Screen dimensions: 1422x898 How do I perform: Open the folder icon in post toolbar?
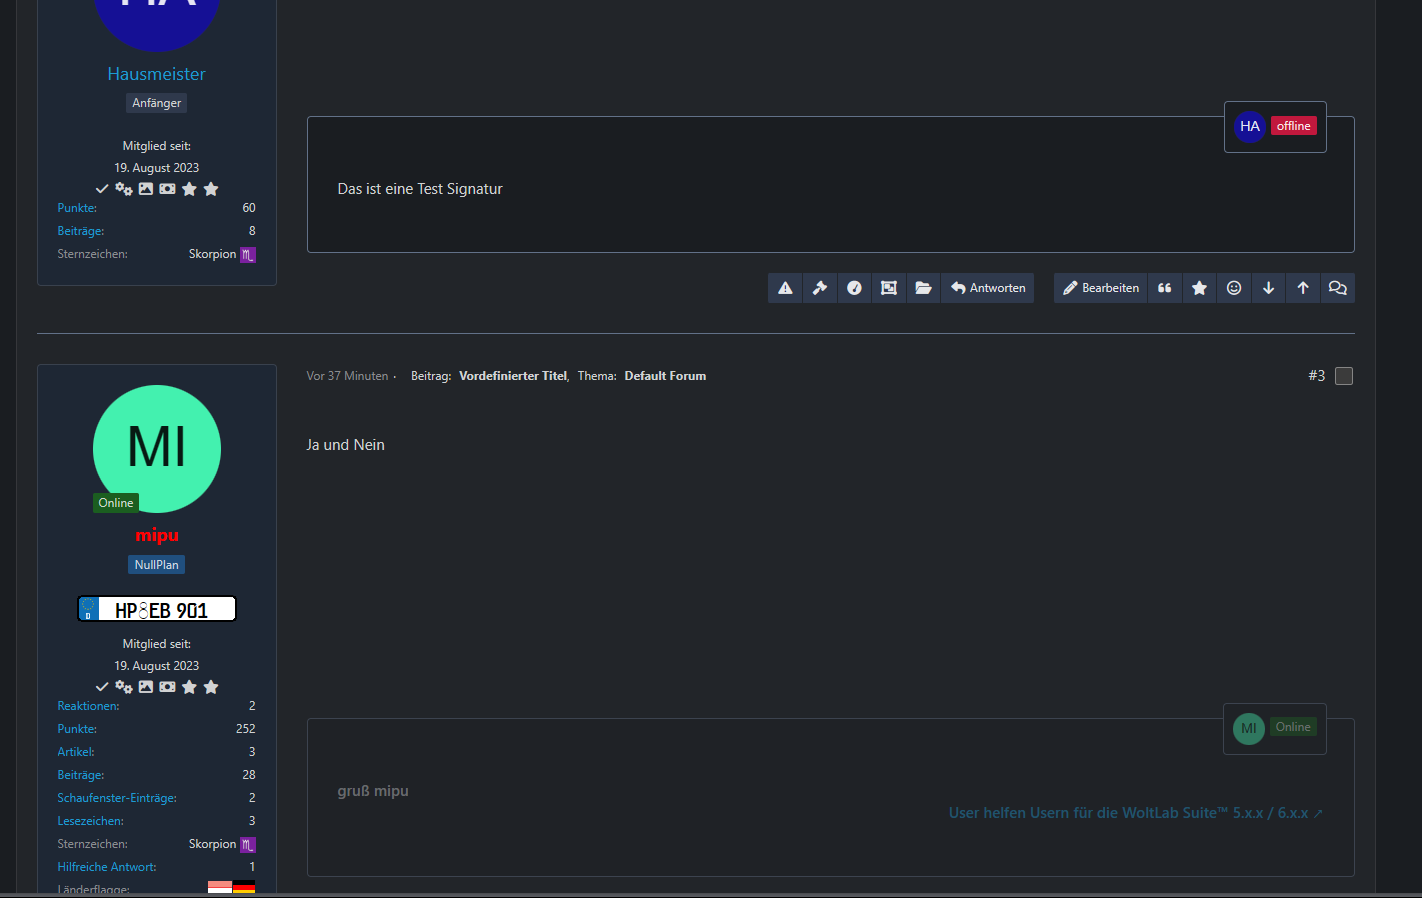[923, 288]
